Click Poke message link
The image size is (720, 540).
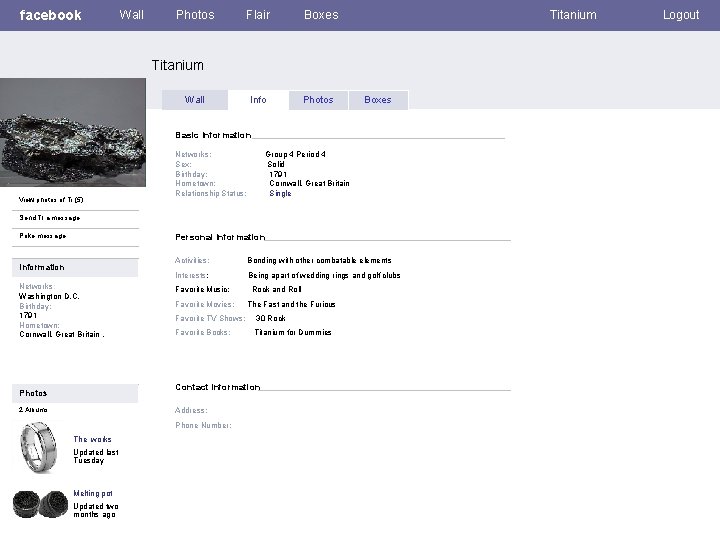point(43,236)
